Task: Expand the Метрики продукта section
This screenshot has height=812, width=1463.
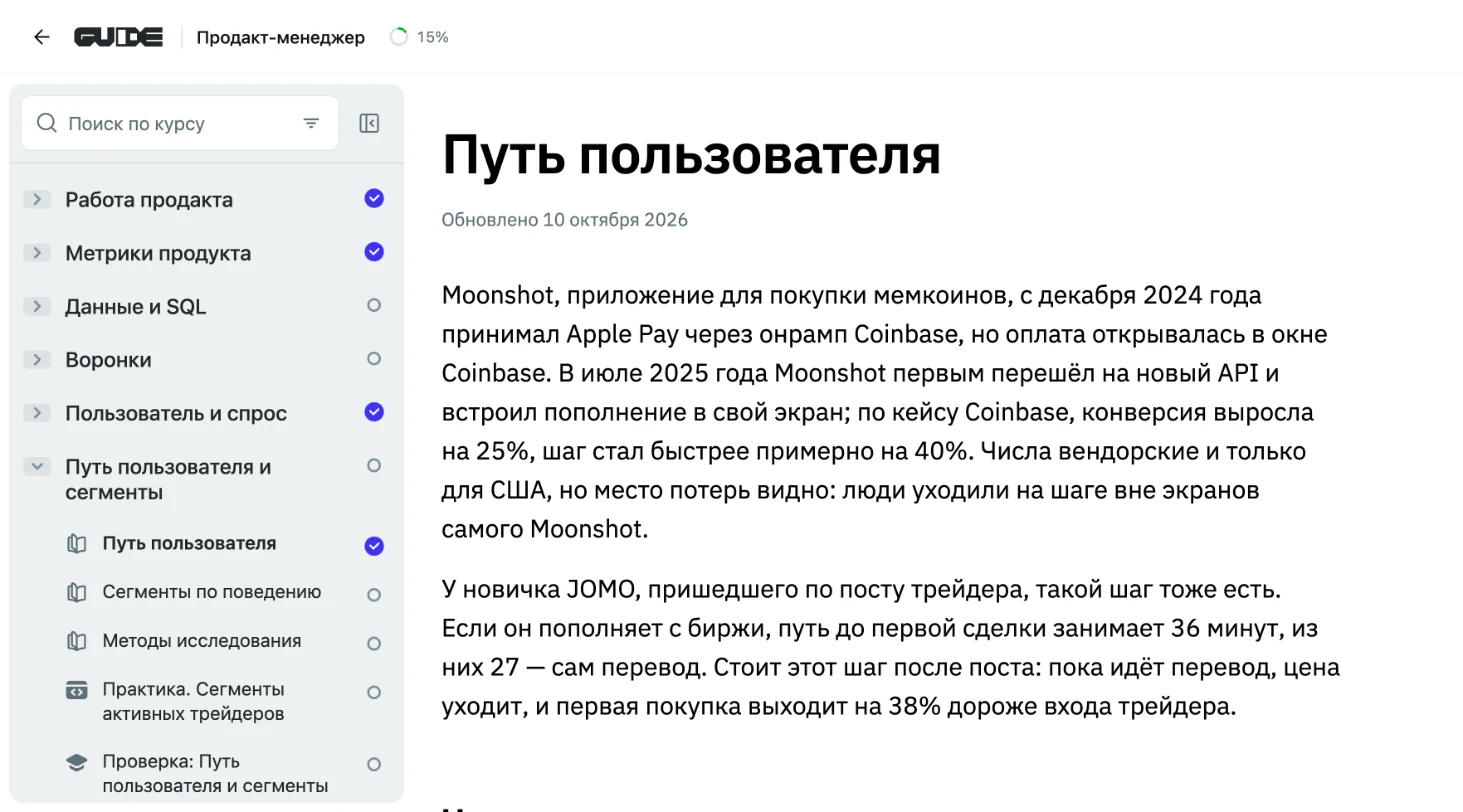Action: point(37,252)
